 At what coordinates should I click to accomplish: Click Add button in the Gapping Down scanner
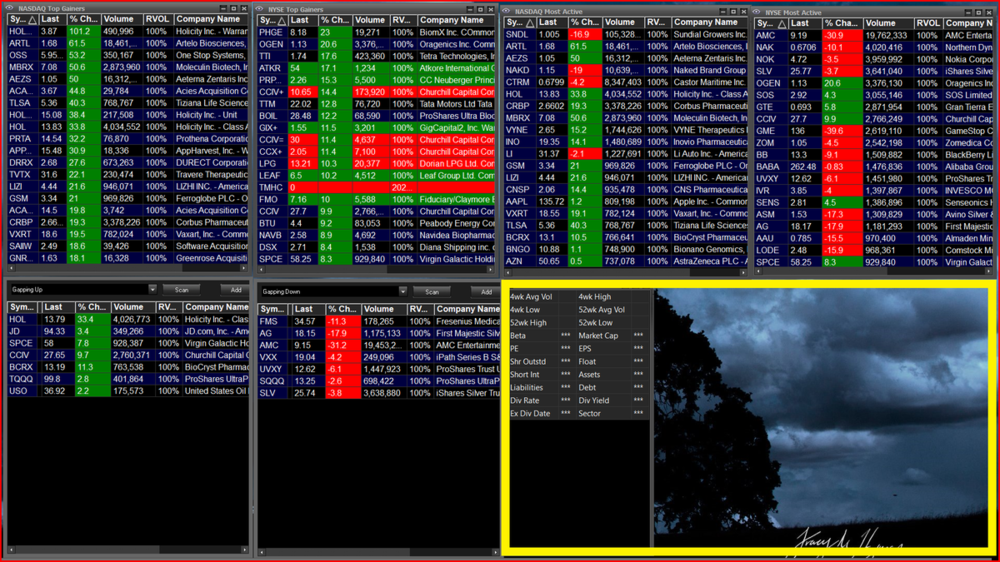click(x=486, y=292)
